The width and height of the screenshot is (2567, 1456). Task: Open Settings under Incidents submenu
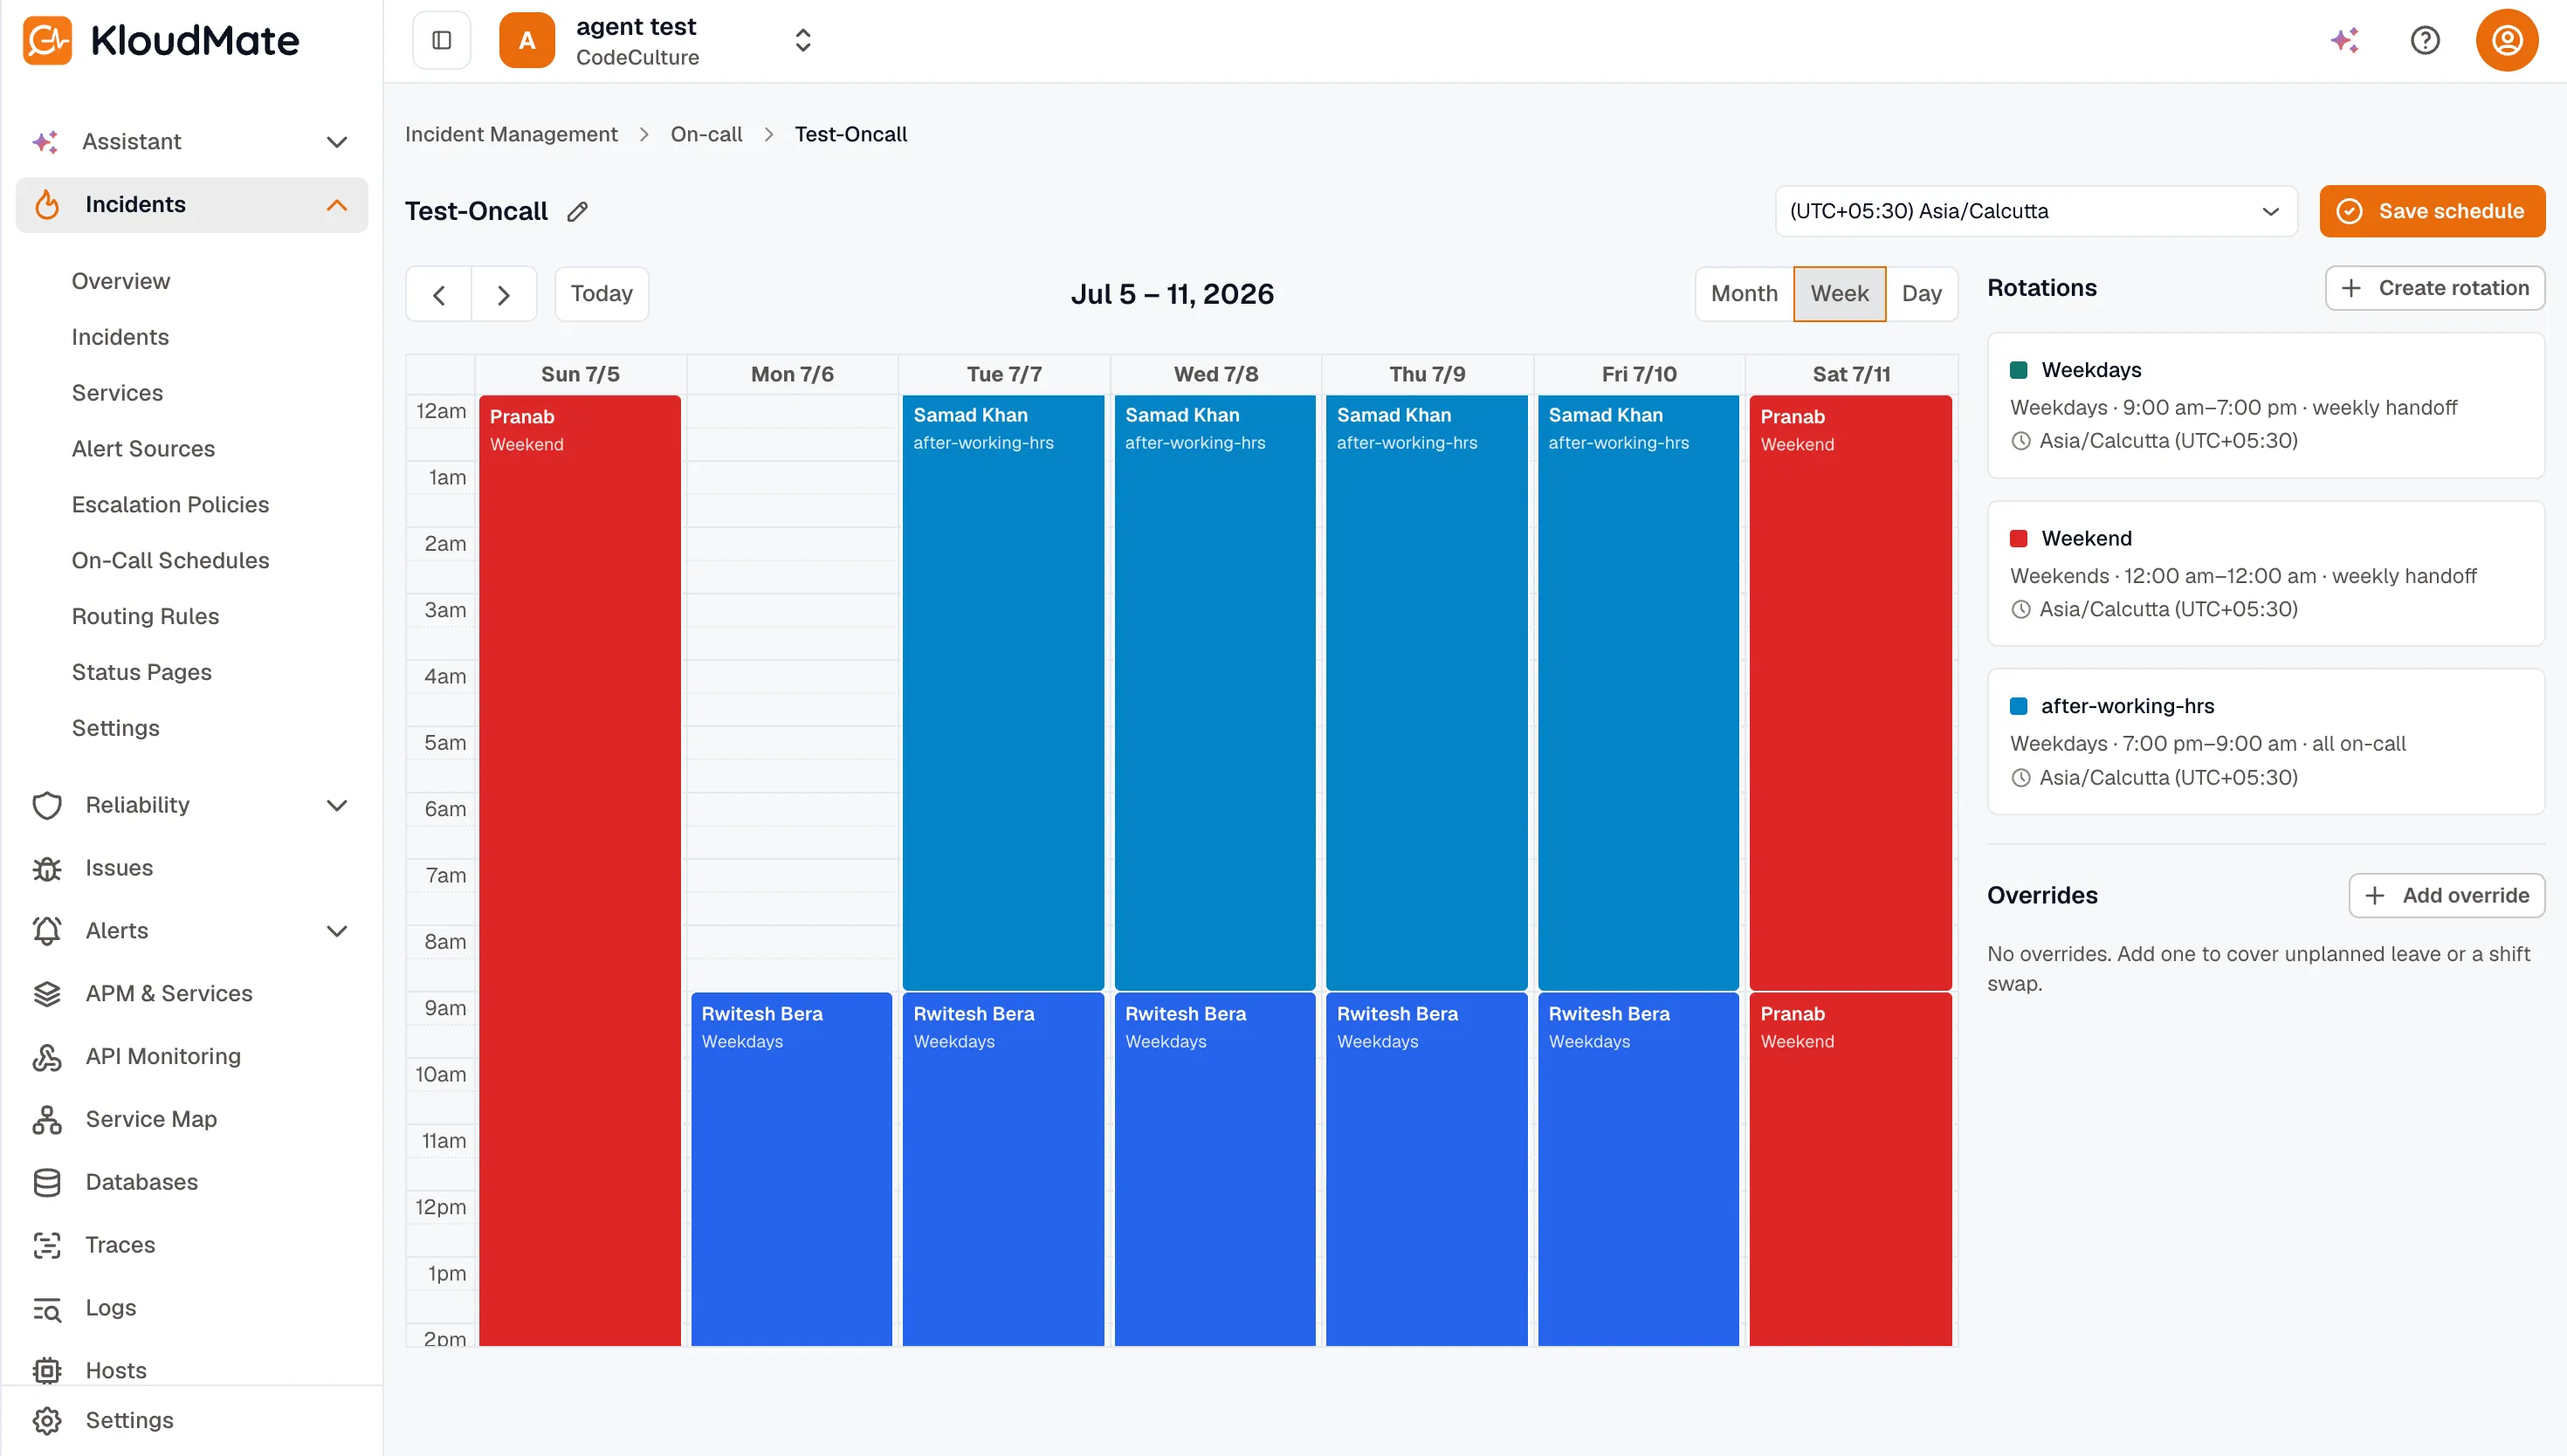click(116, 728)
